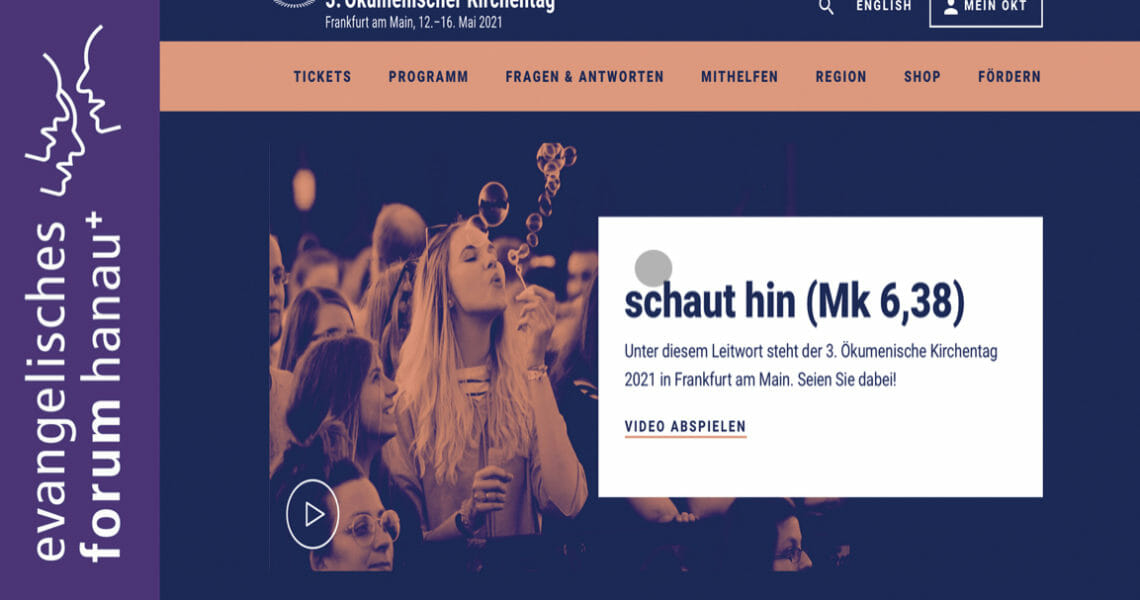Click the Leitwort description paragraph
This screenshot has height=600, width=1140.
pos(811,365)
